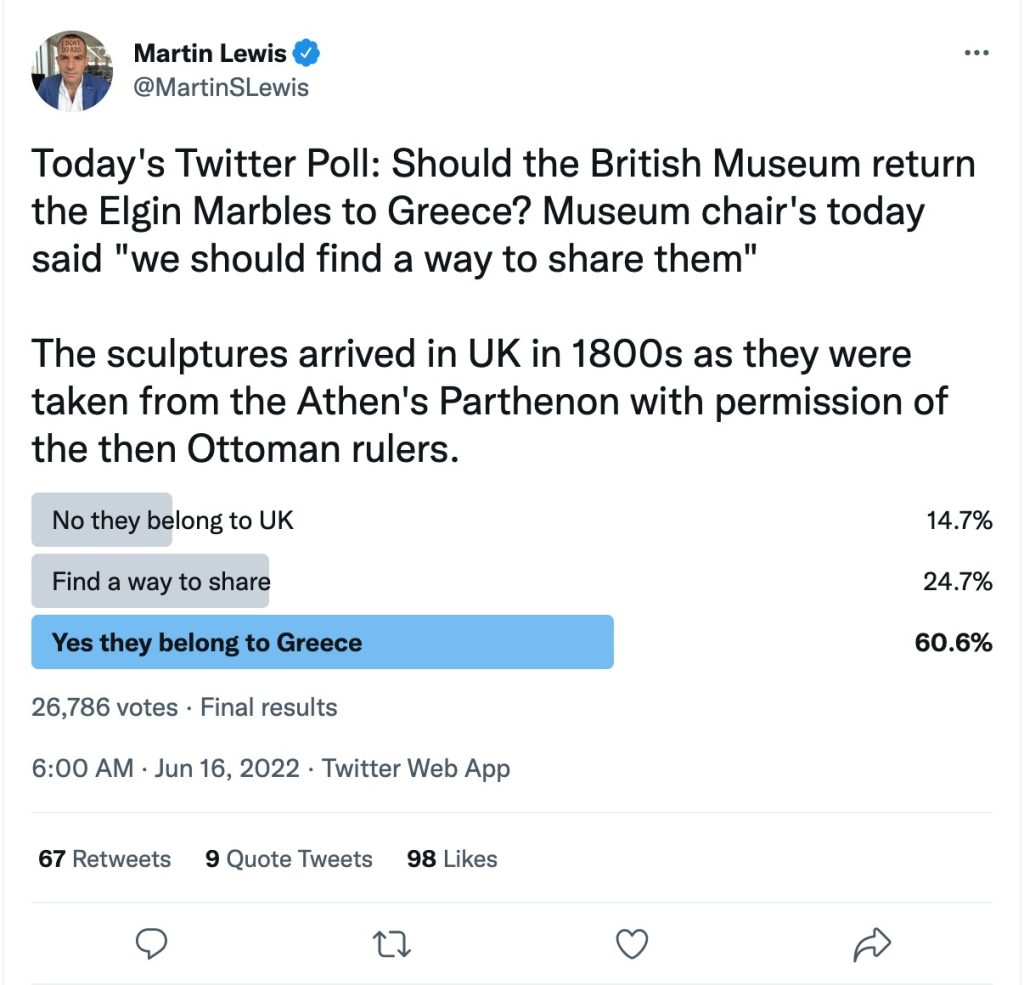Click the tweet text about Elgin Marbles

click(500, 211)
